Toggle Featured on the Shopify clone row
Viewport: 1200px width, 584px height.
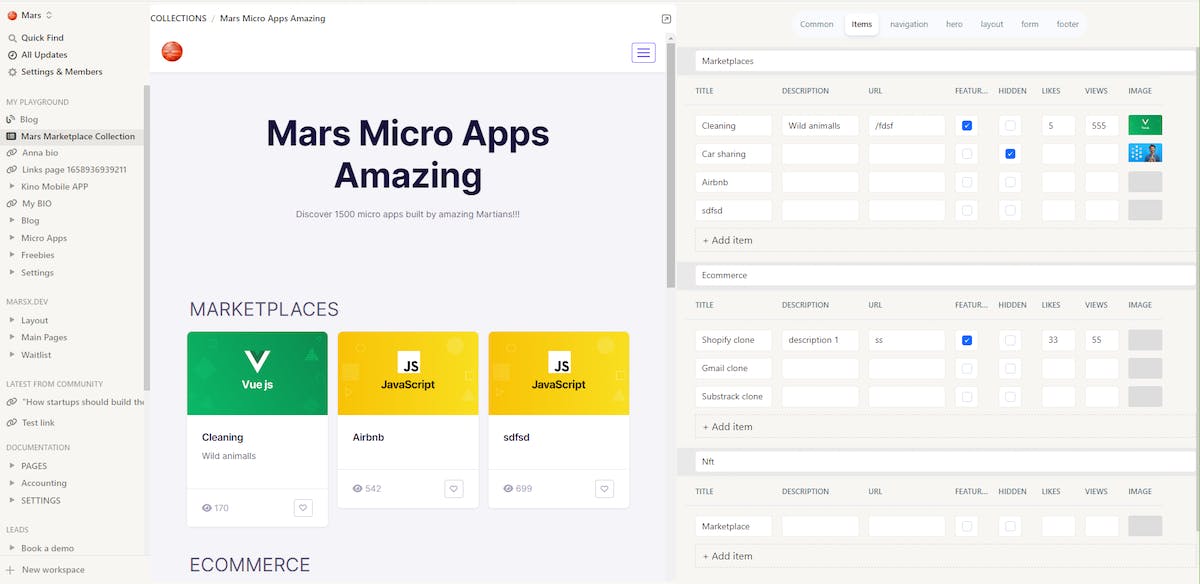tap(966, 340)
